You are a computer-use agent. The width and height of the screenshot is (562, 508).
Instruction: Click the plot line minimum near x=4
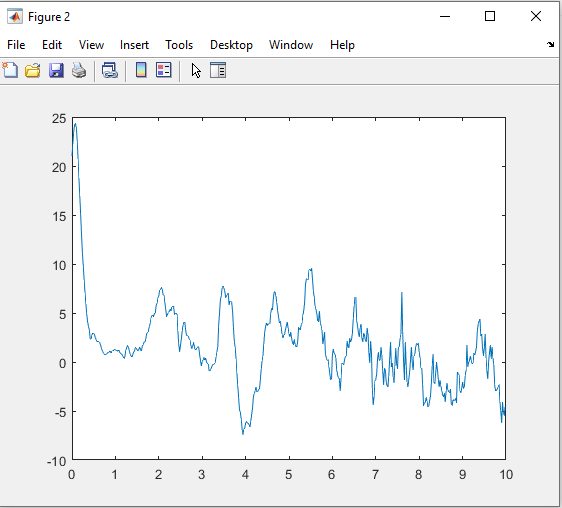click(x=243, y=434)
